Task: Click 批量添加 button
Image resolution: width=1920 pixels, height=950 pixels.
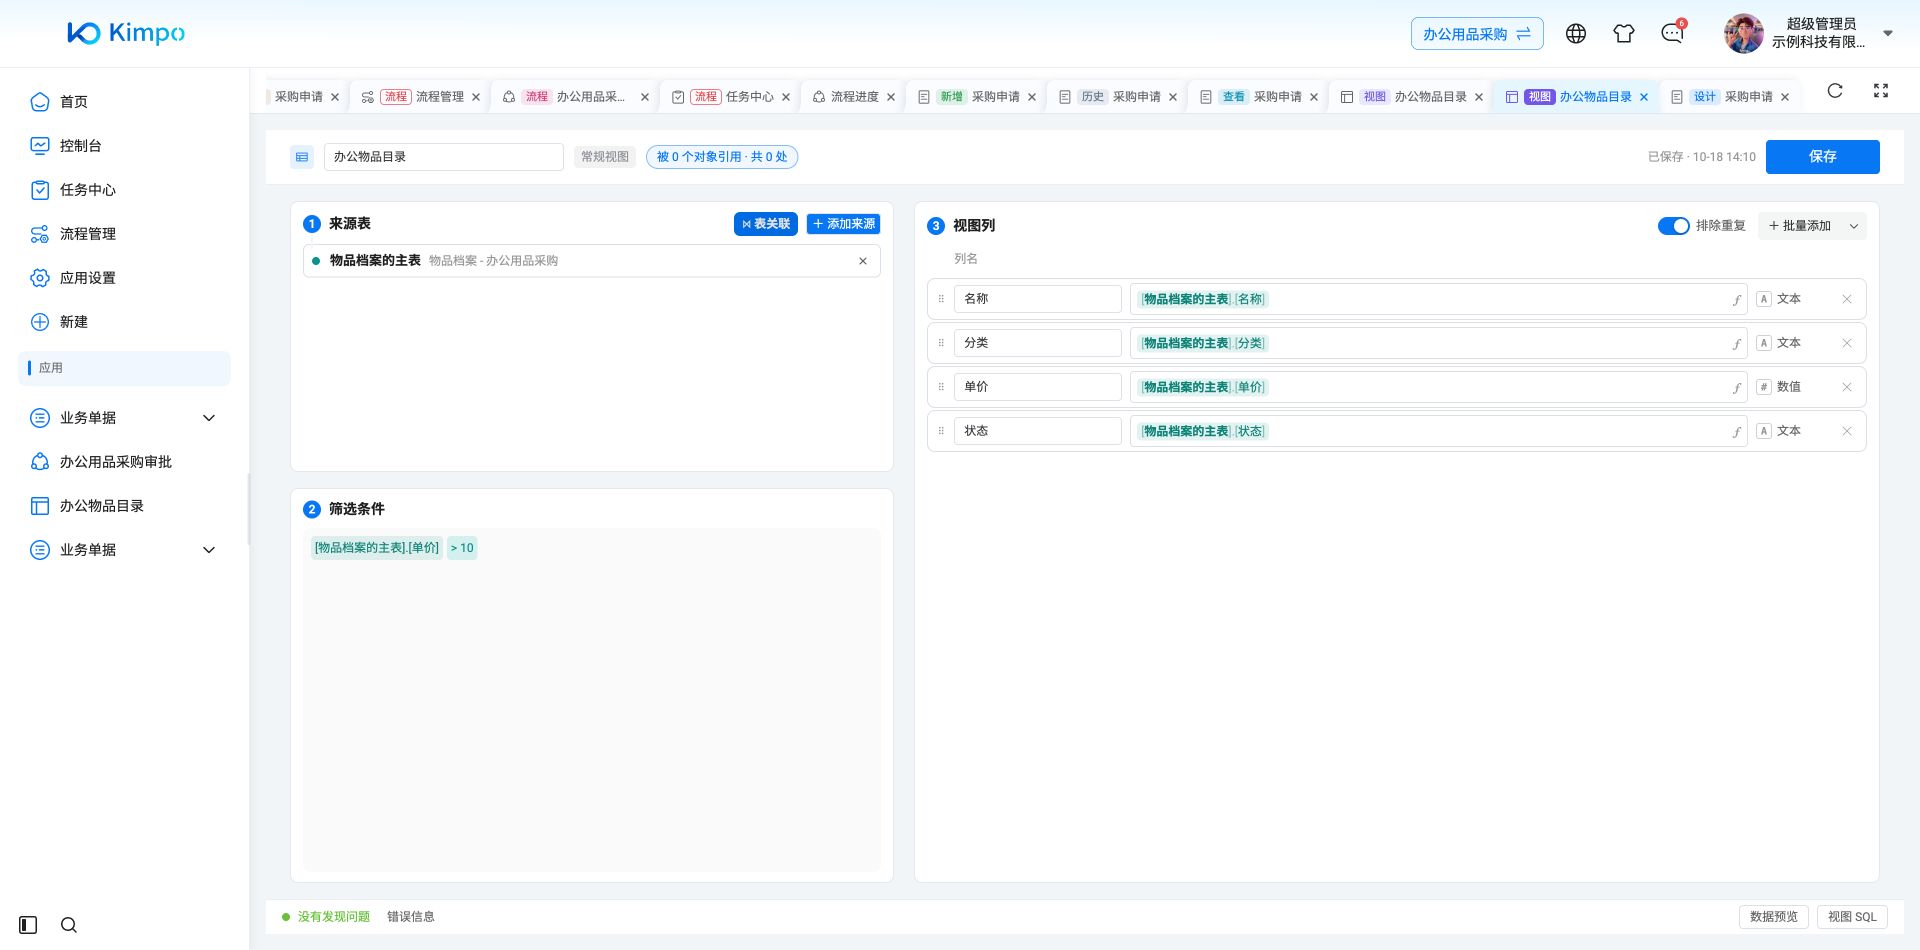Action: [x=1800, y=226]
